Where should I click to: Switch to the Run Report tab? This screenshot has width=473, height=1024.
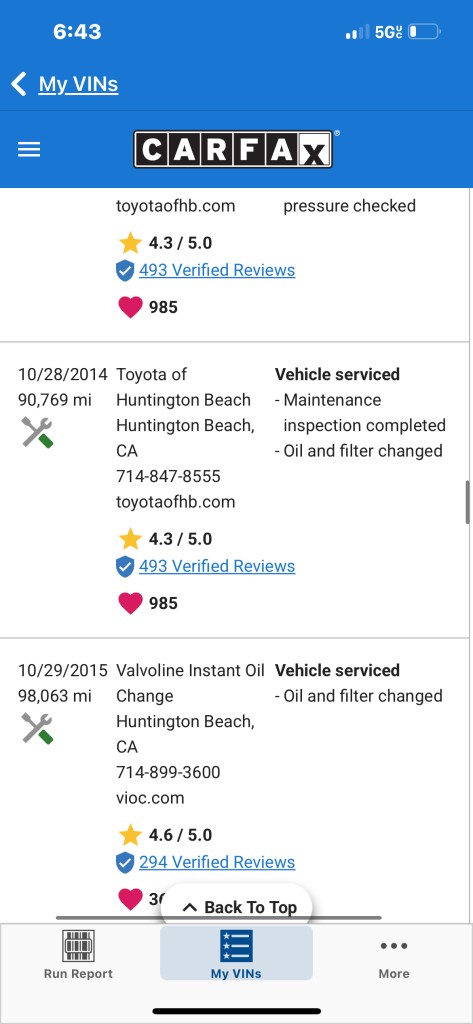[78, 953]
